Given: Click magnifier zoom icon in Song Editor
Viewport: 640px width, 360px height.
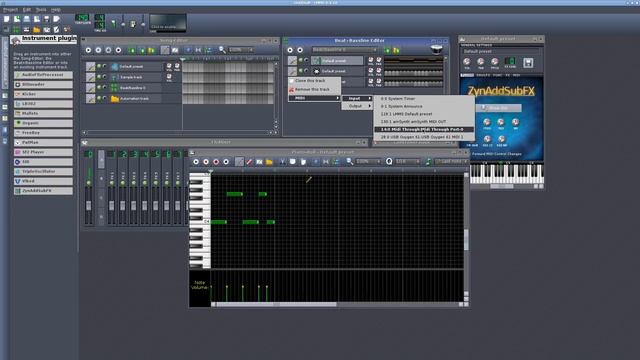Looking at the screenshot, I should click(x=222, y=50).
